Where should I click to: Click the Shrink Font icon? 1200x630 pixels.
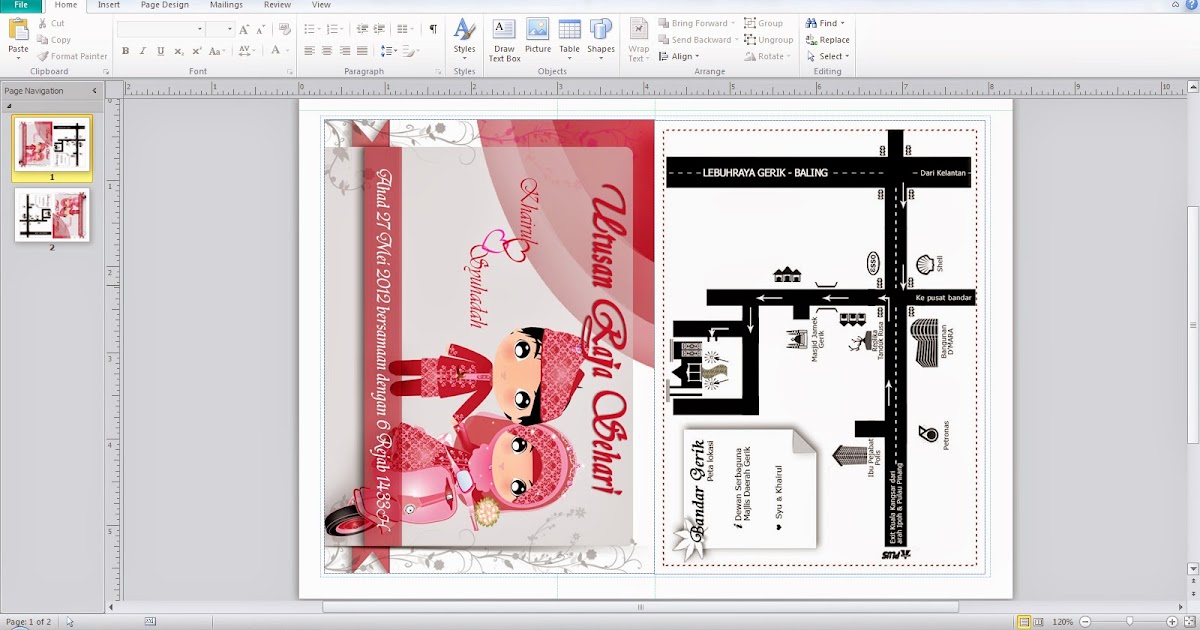259,30
